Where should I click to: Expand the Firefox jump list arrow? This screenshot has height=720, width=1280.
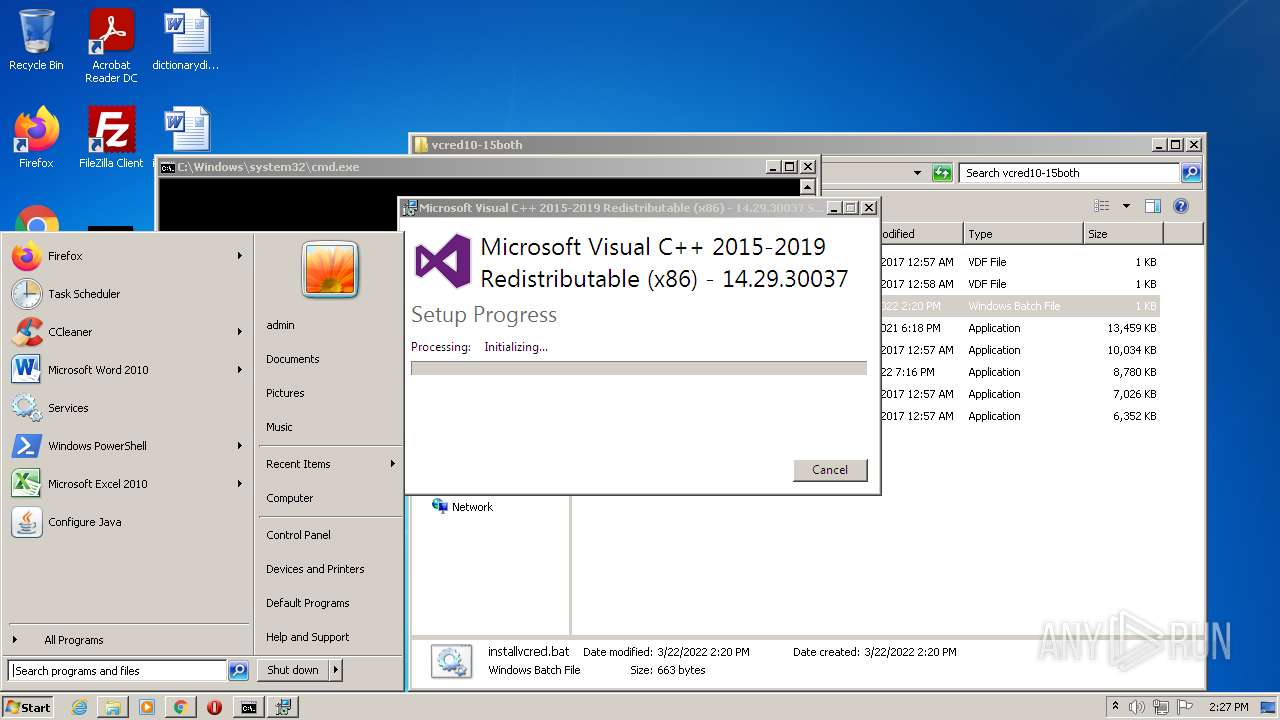[240, 256]
